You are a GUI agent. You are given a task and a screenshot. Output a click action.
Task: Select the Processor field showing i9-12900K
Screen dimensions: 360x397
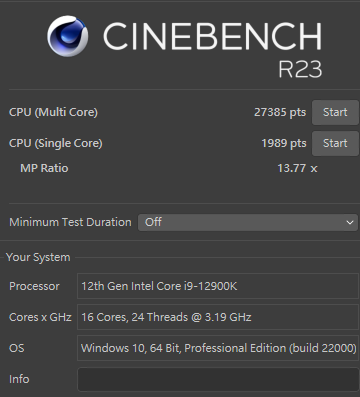[218, 286]
